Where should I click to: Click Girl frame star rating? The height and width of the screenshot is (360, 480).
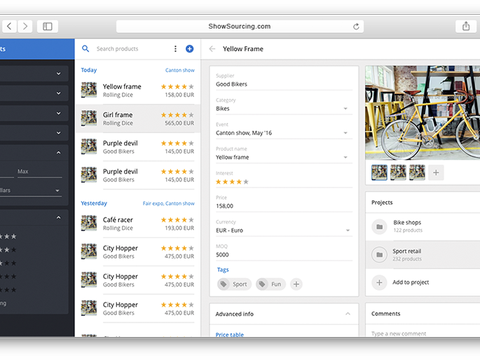(x=177, y=115)
